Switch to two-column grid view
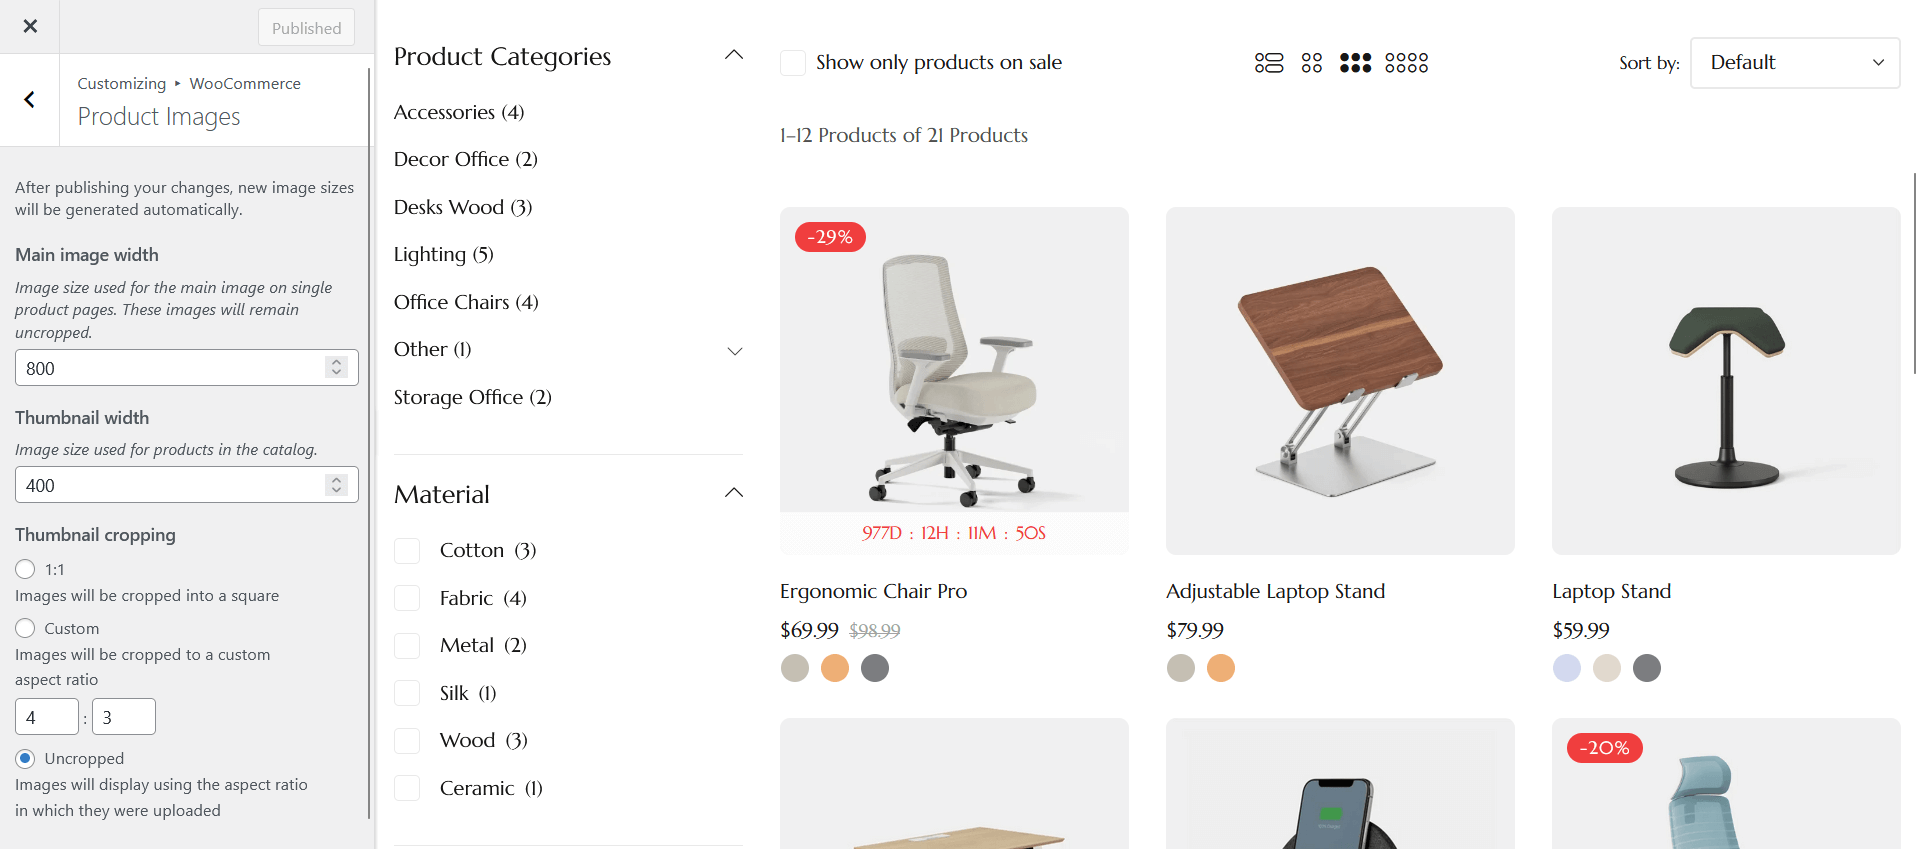Image resolution: width=1917 pixels, height=849 pixels. point(1311,63)
